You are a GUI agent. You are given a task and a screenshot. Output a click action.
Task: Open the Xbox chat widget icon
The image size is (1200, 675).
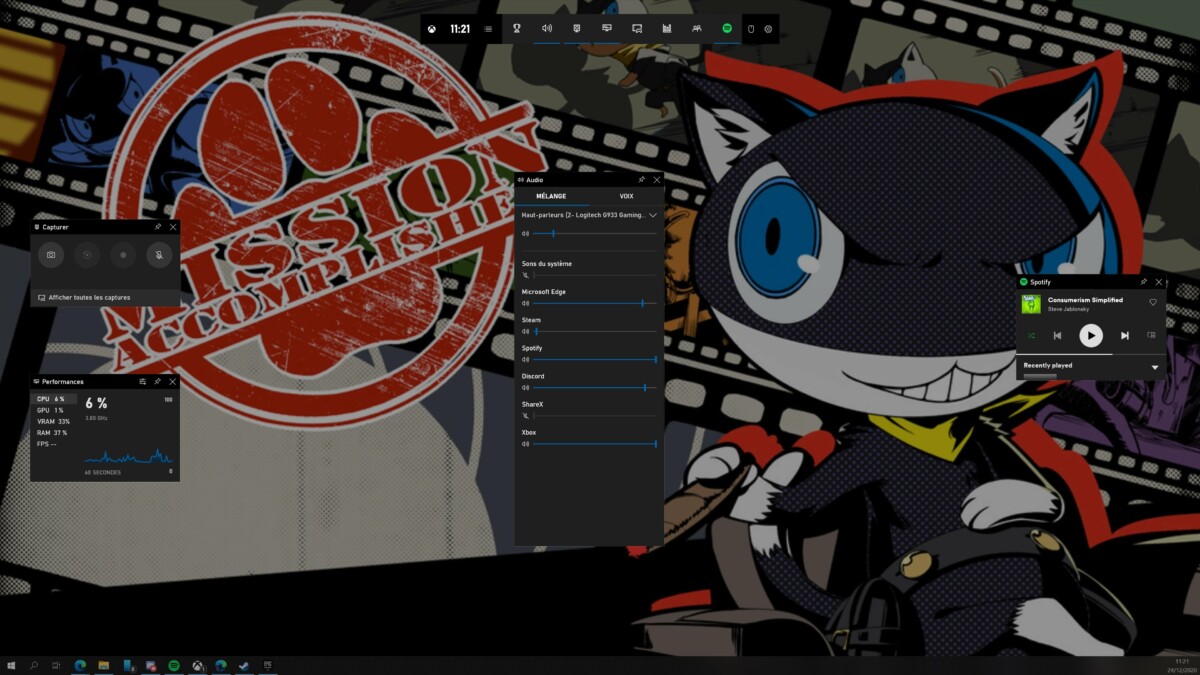click(x=637, y=29)
